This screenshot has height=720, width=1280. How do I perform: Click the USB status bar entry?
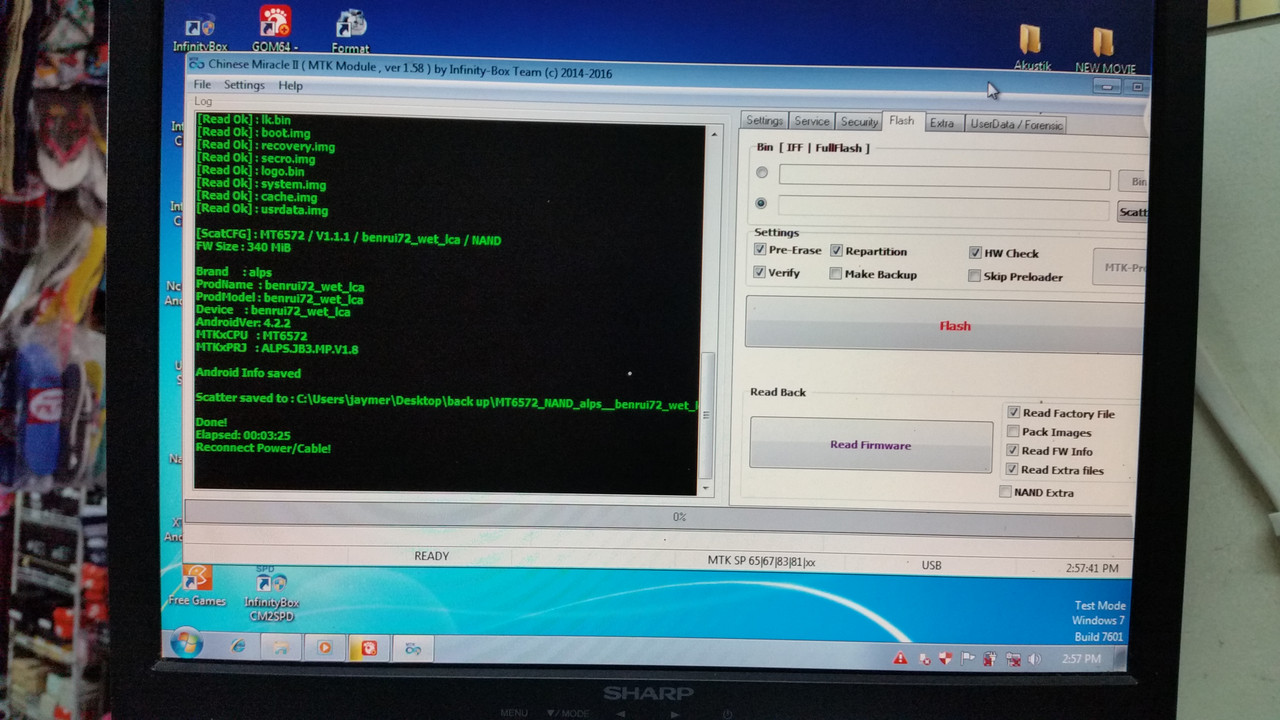tap(931, 565)
